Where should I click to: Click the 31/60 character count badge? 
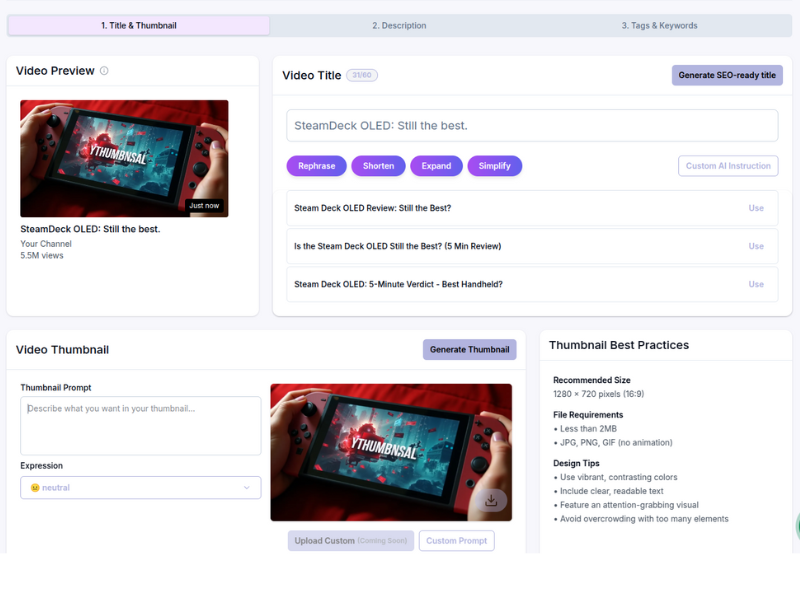click(x=362, y=75)
